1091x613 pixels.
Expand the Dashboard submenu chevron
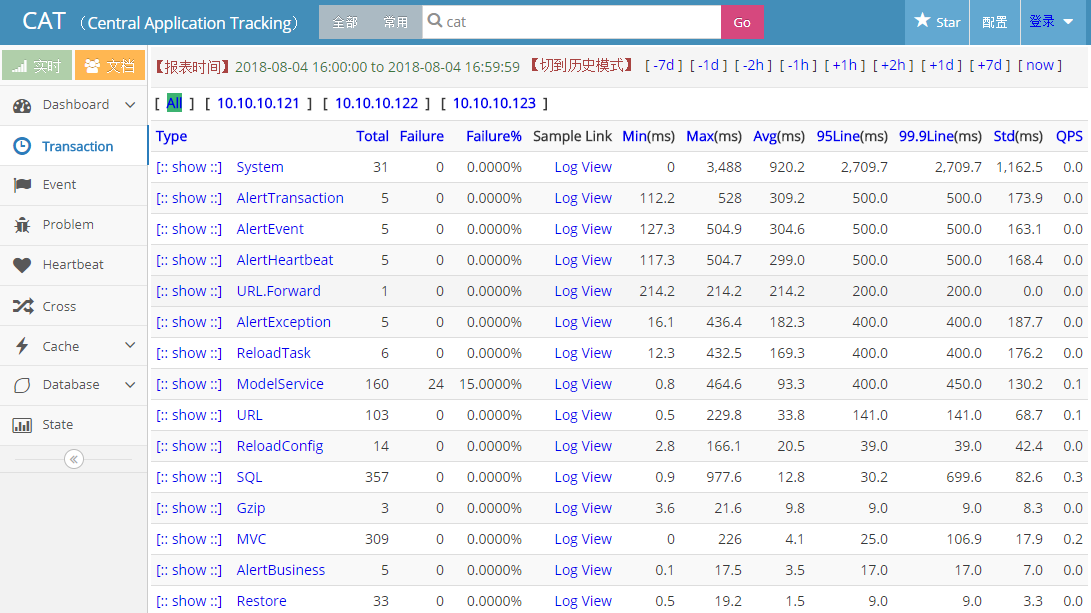click(130, 105)
